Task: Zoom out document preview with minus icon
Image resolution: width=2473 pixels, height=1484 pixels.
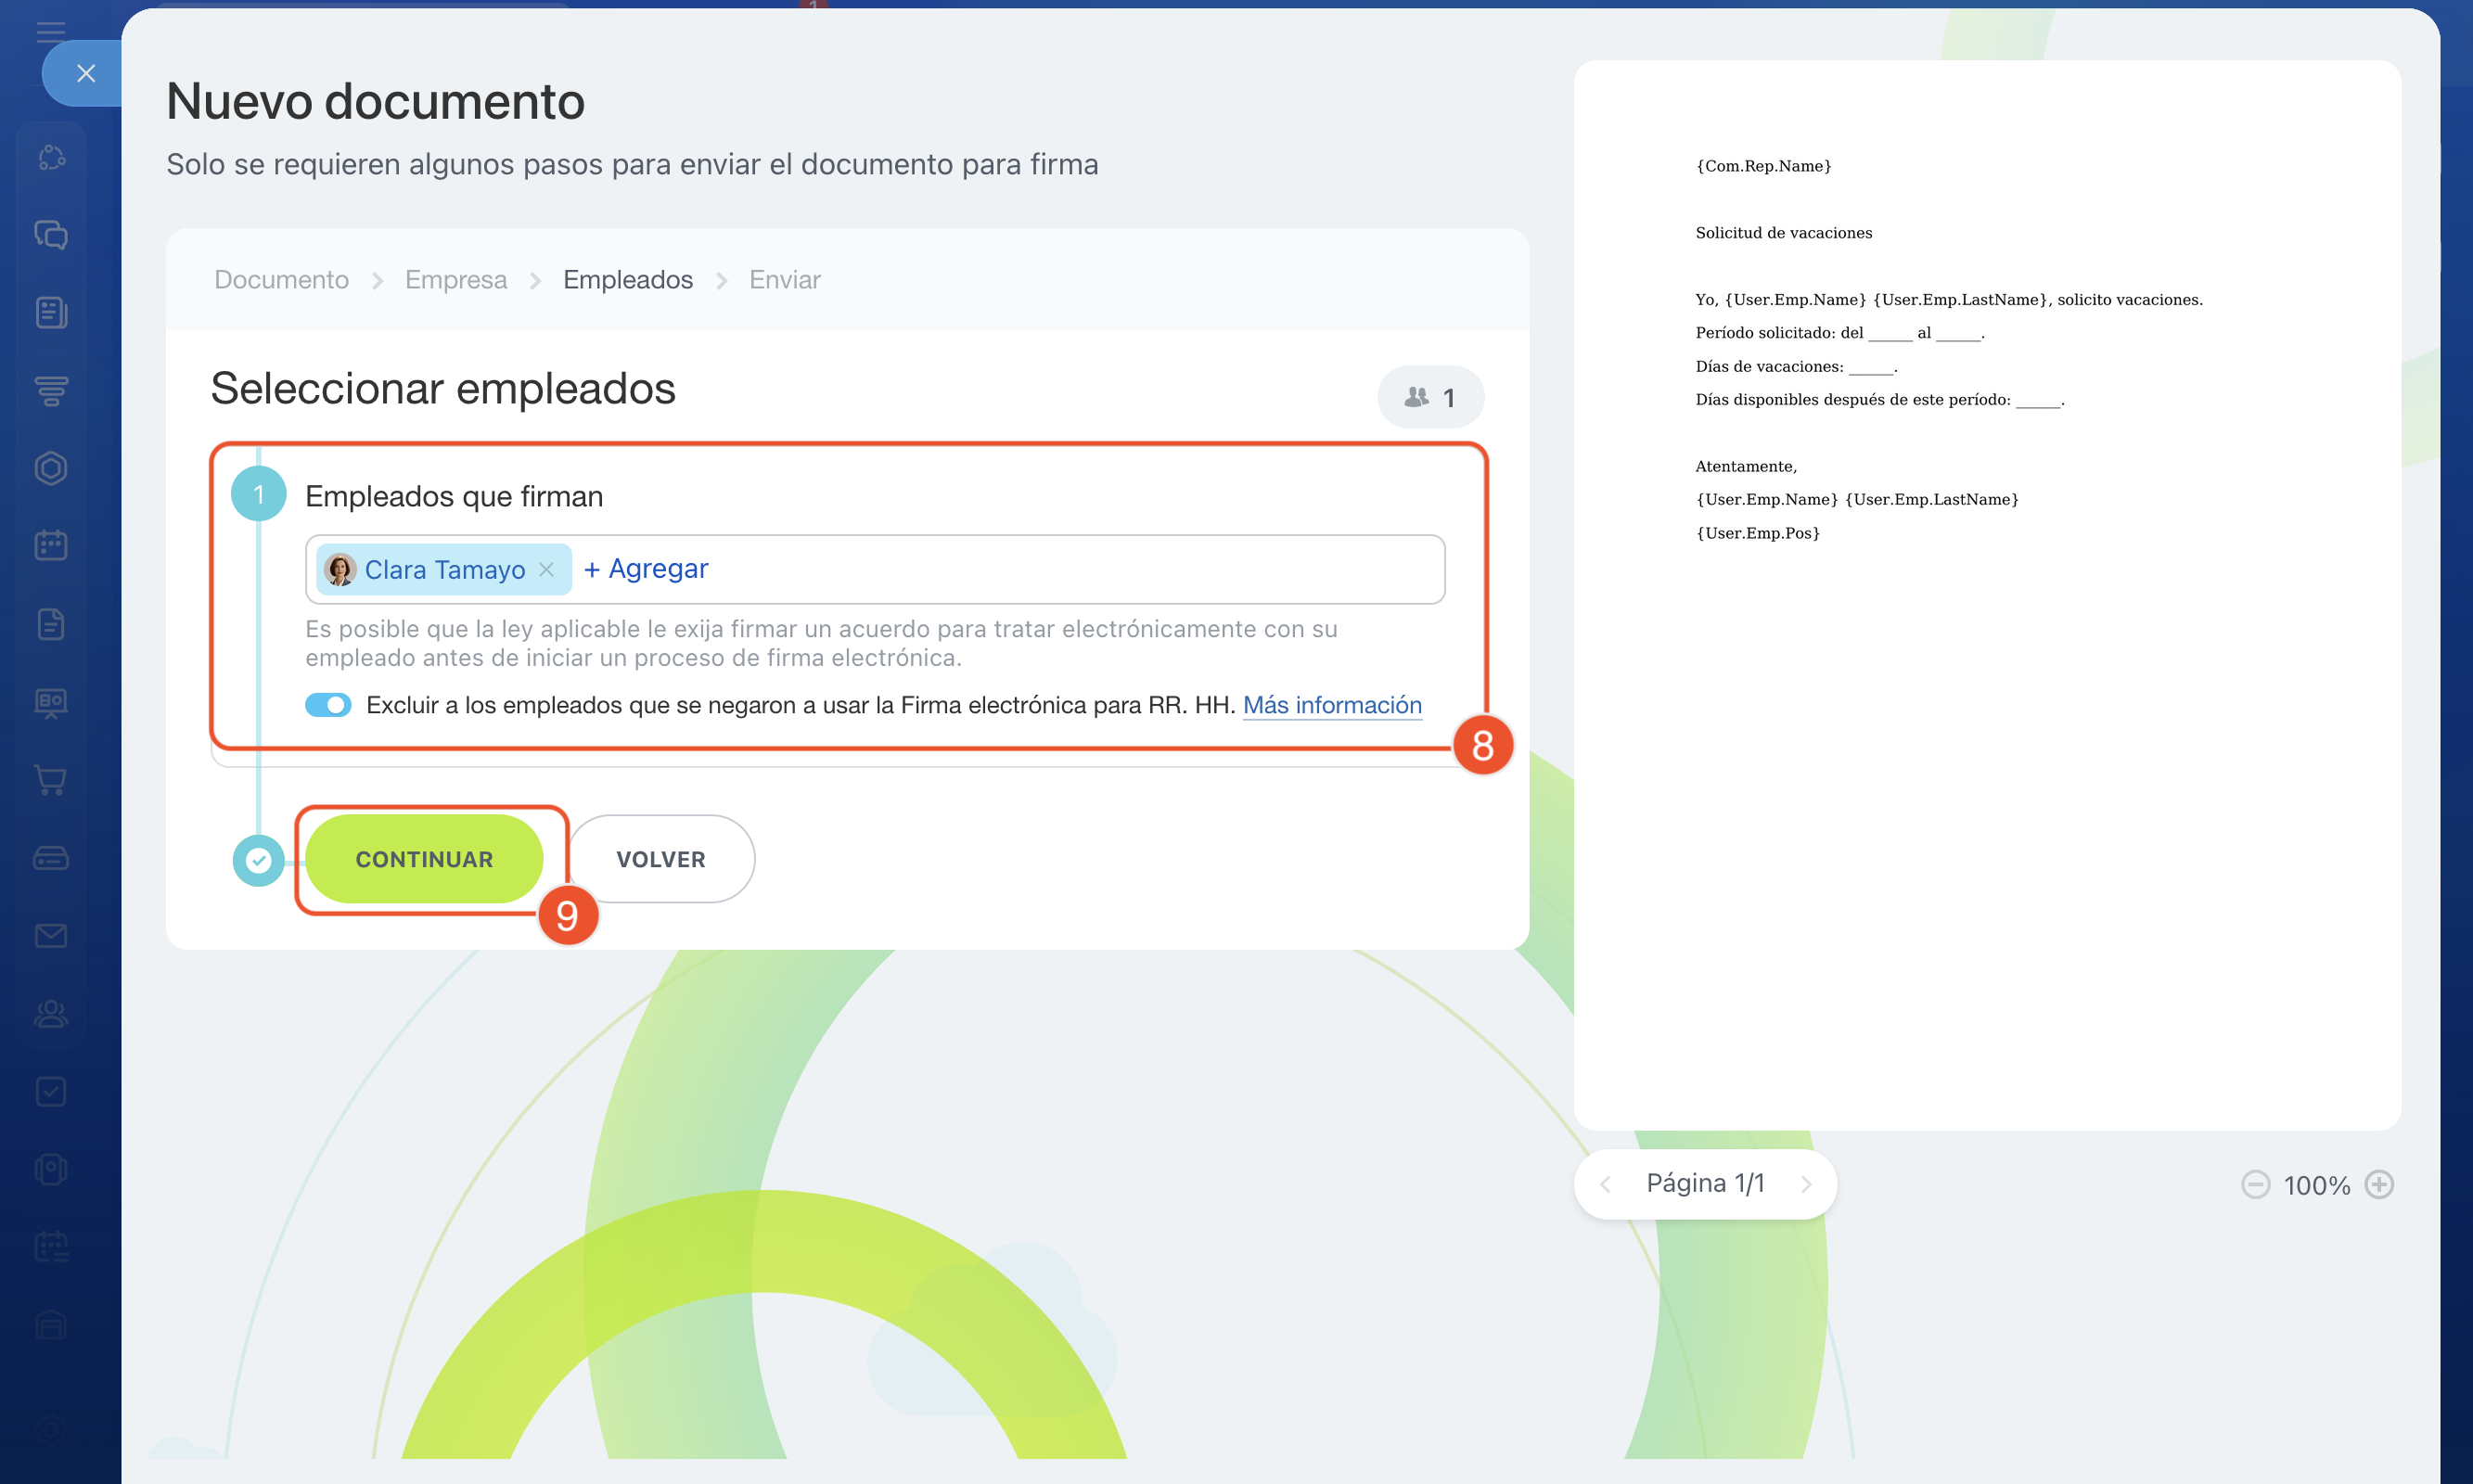Action: coord(2255,1185)
